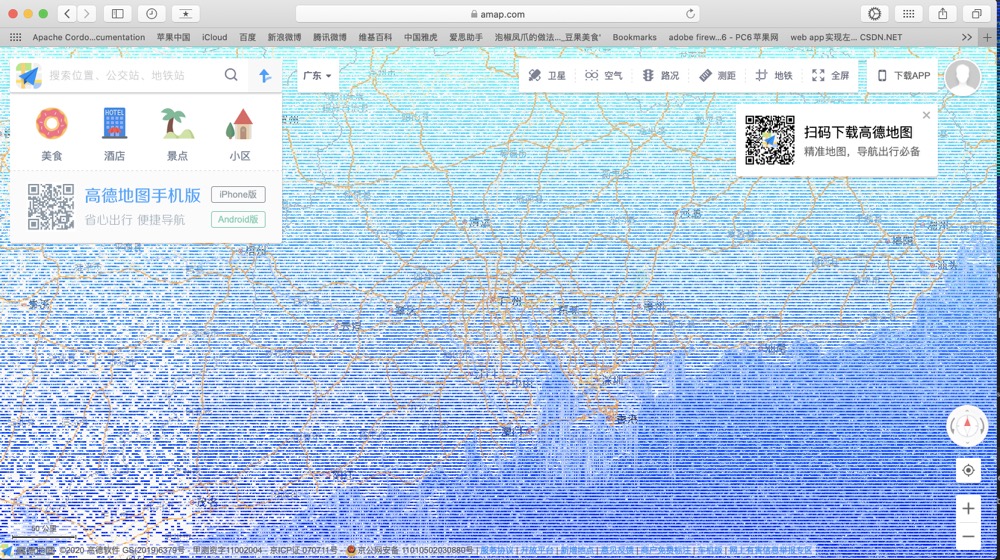Toggle 卫星 satellite map layer
This screenshot has height=560, width=1000.
547,76
